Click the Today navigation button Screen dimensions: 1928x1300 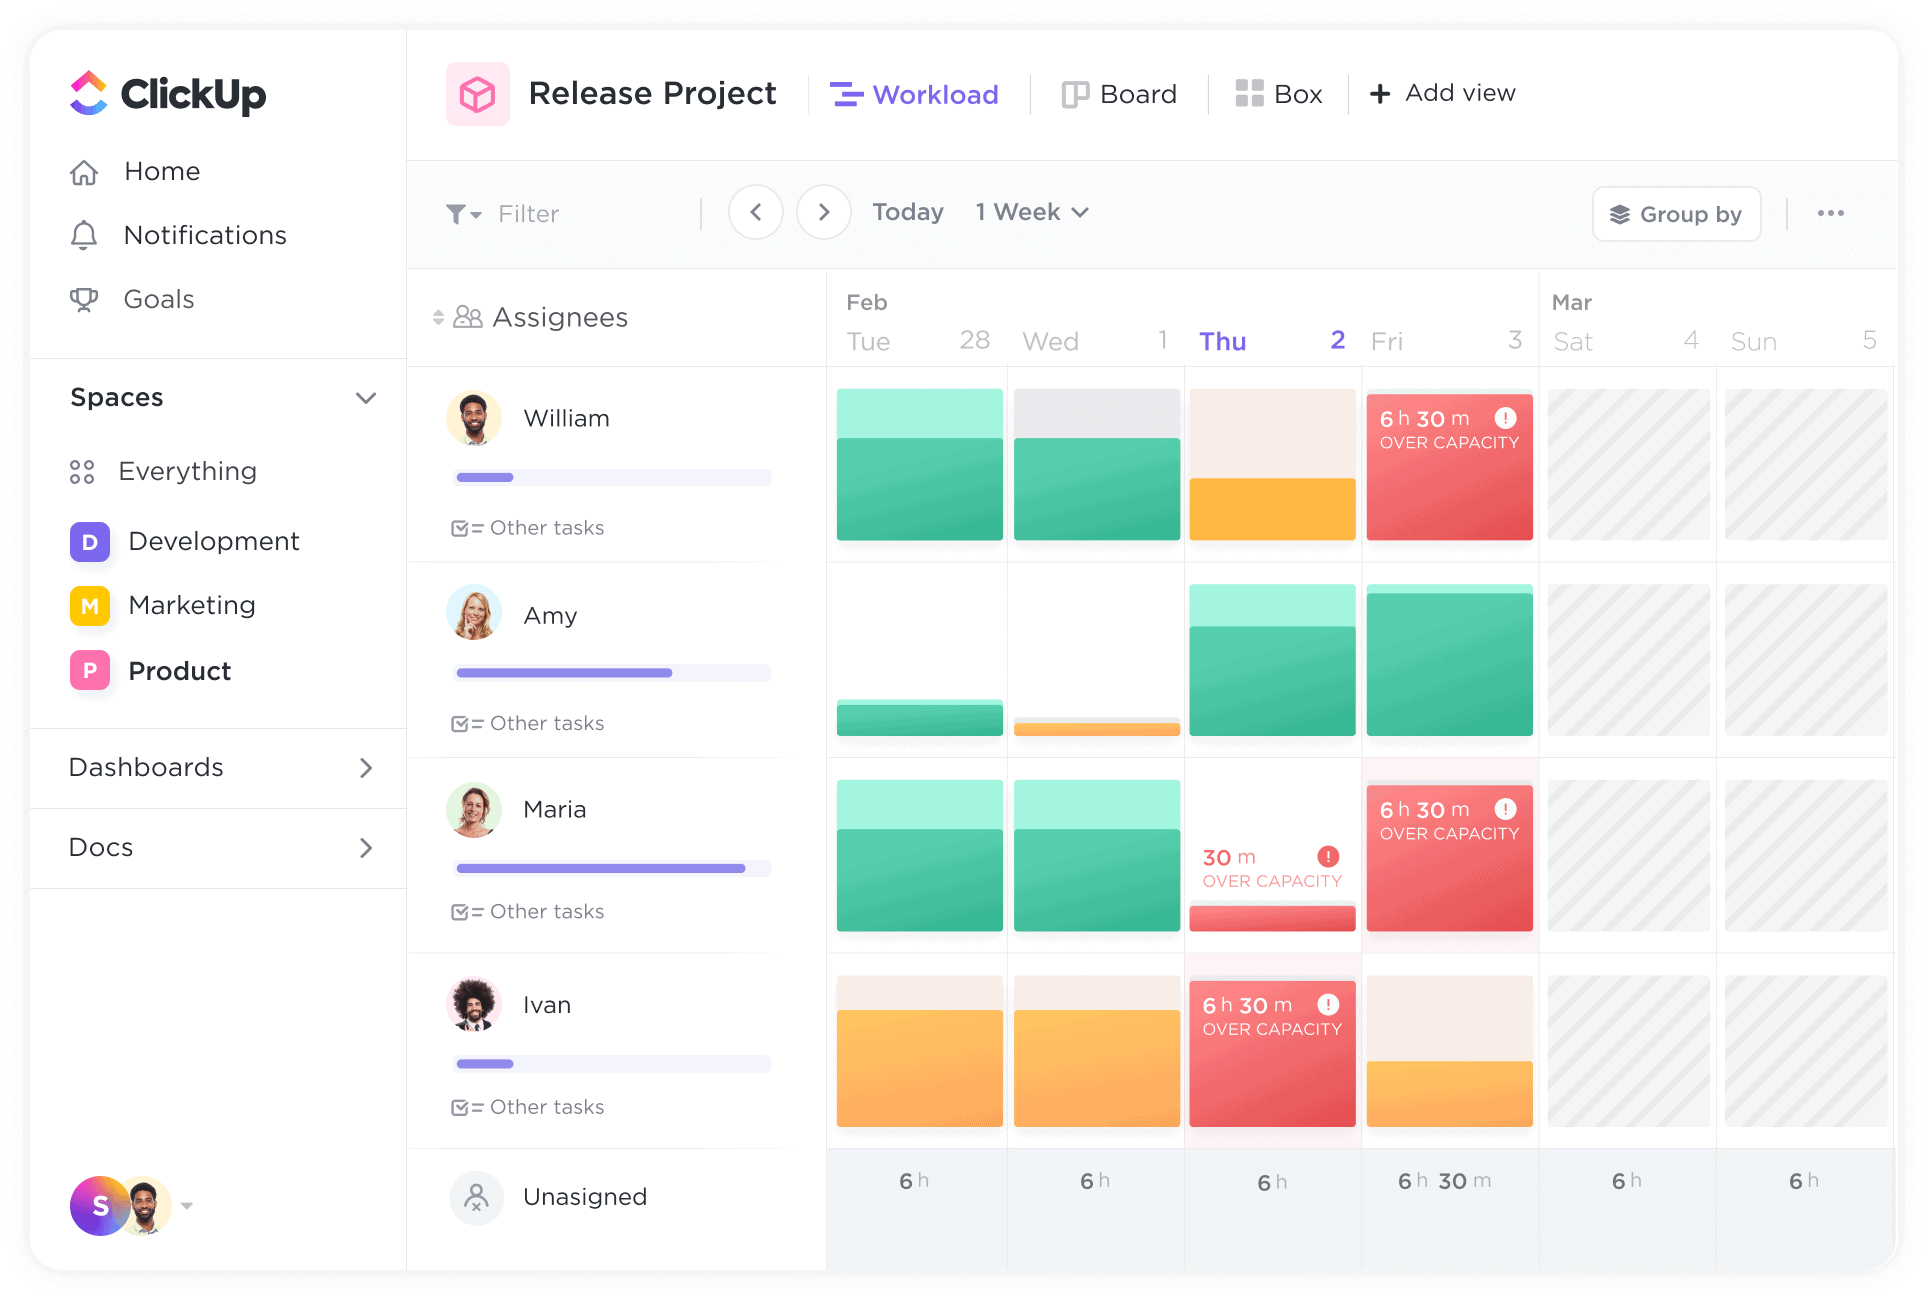click(905, 212)
